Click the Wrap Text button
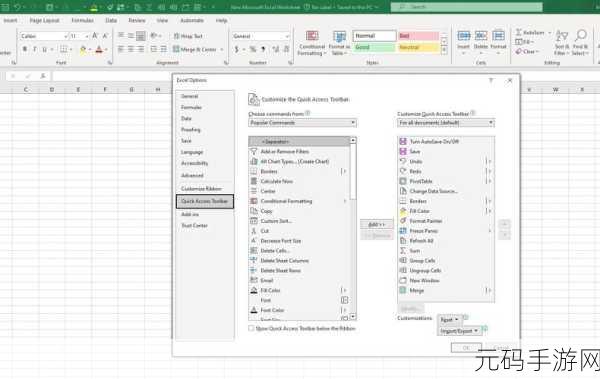Screen dimensions: 600x379 click(x=188, y=36)
